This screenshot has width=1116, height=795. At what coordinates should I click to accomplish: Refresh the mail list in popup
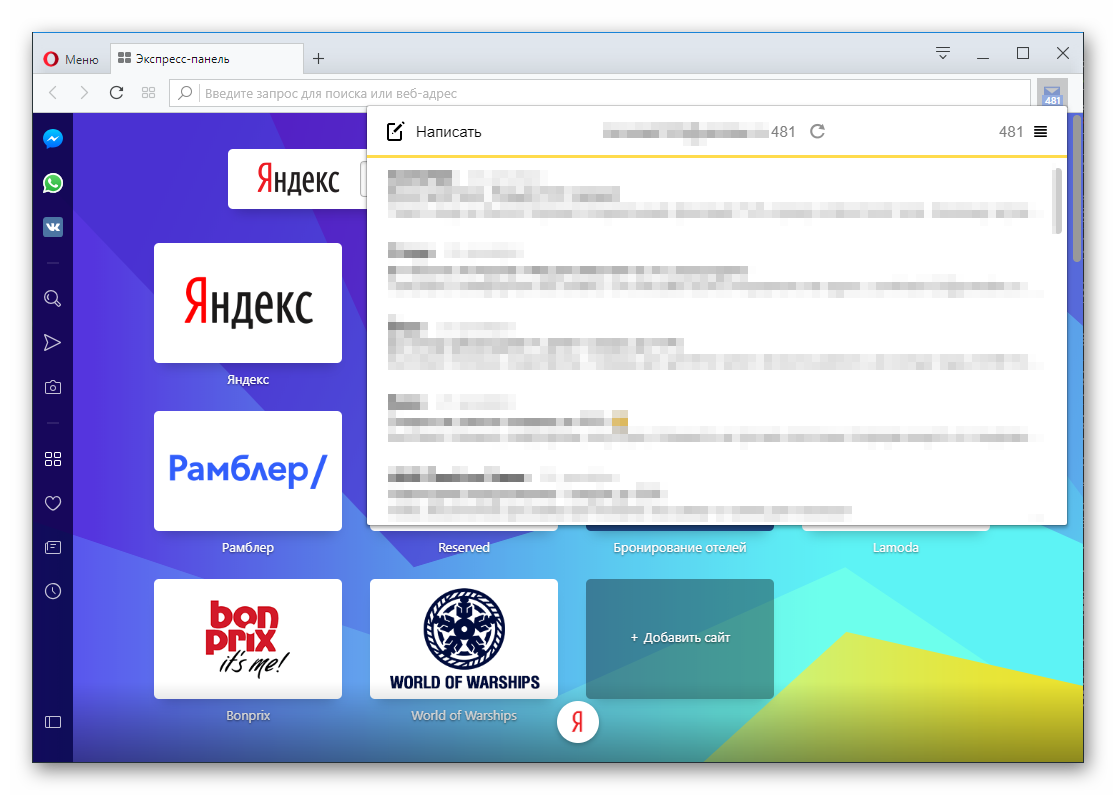tap(817, 131)
